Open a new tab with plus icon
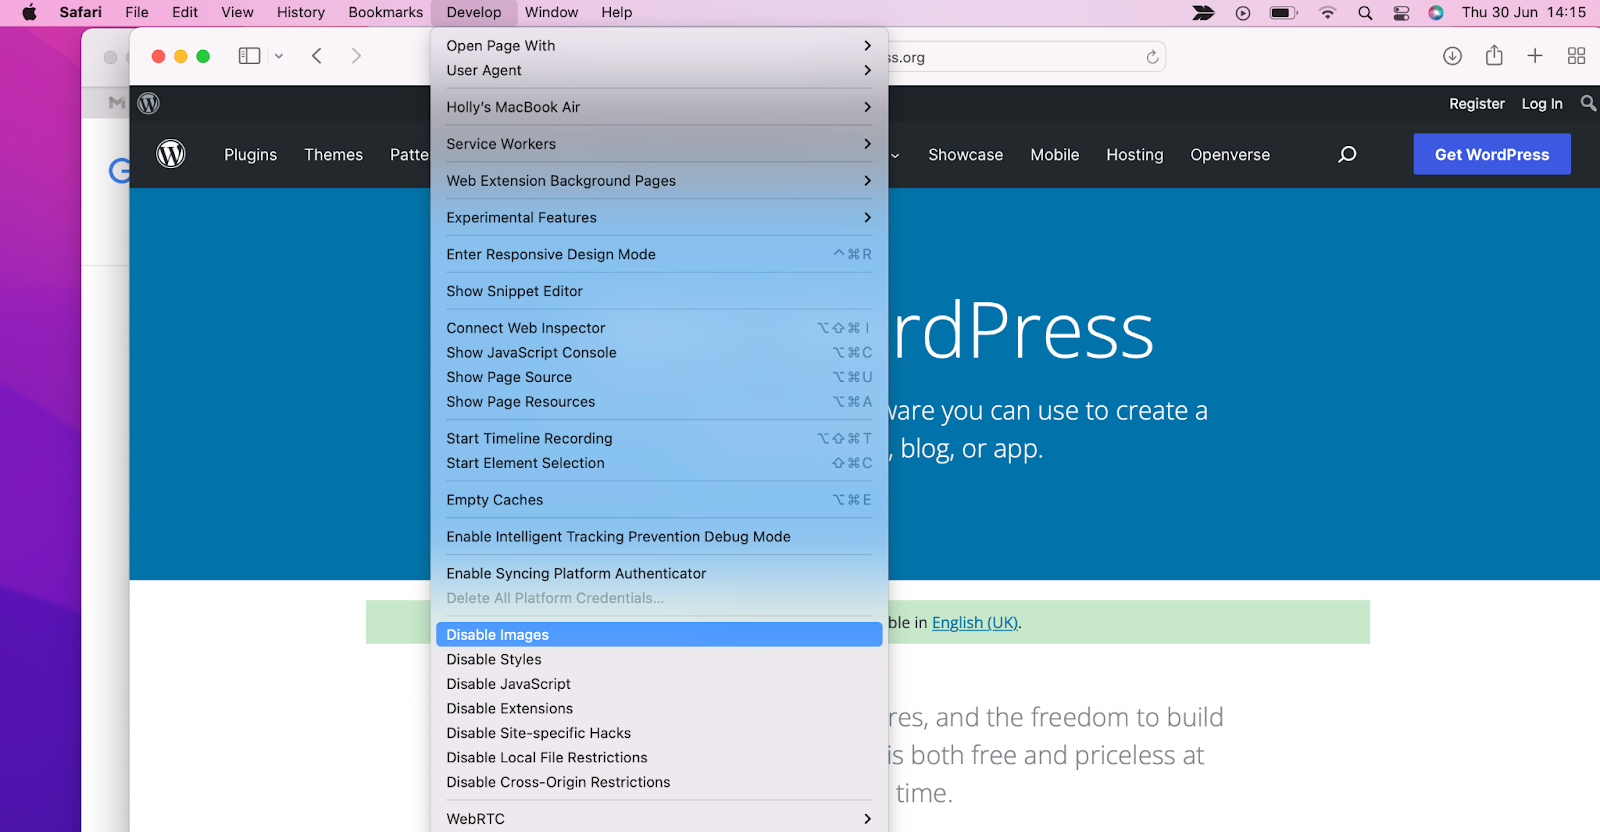The height and width of the screenshot is (832, 1600). 1535,56
